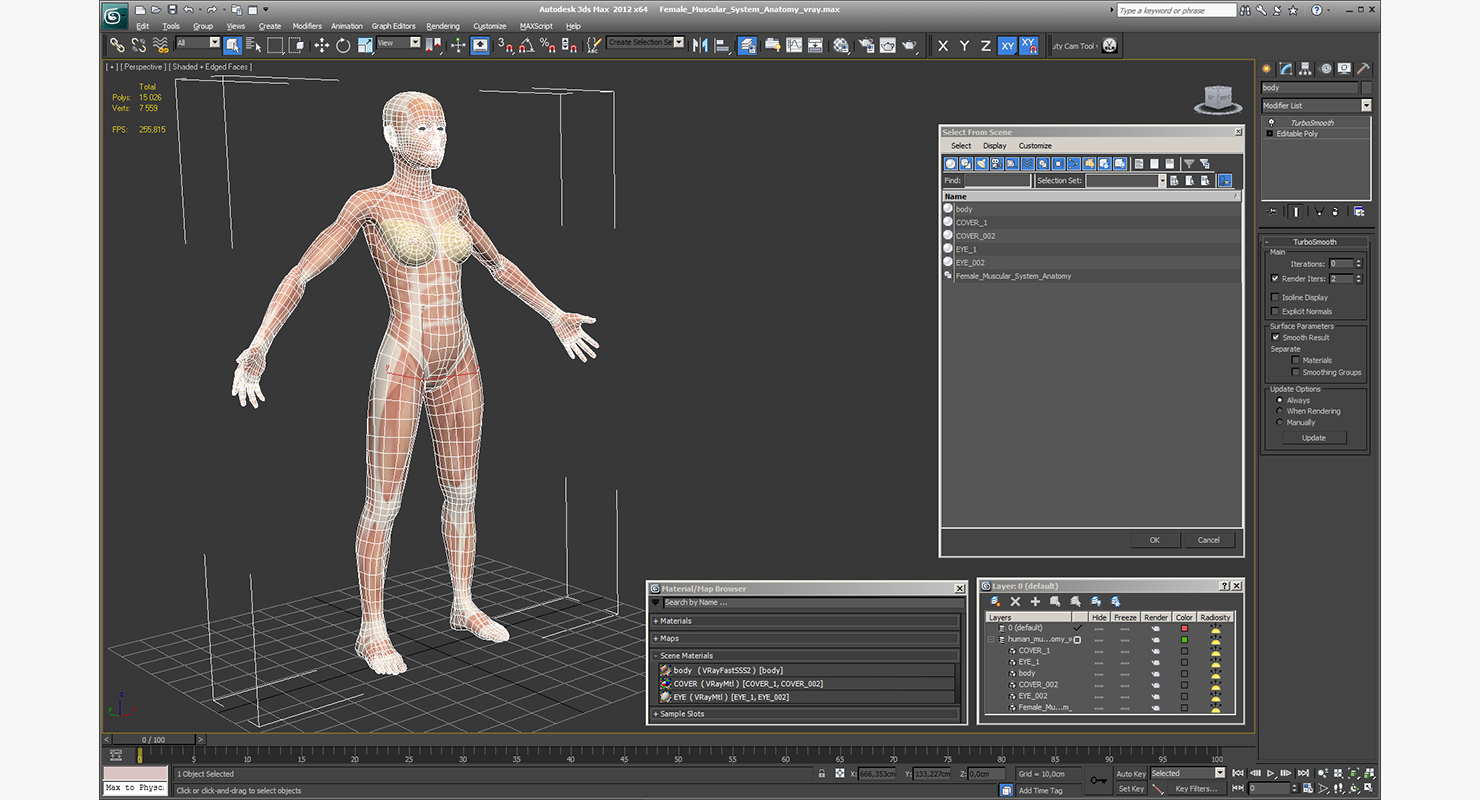The height and width of the screenshot is (800, 1480).
Task: Click the Align tool icon
Action: (722, 45)
